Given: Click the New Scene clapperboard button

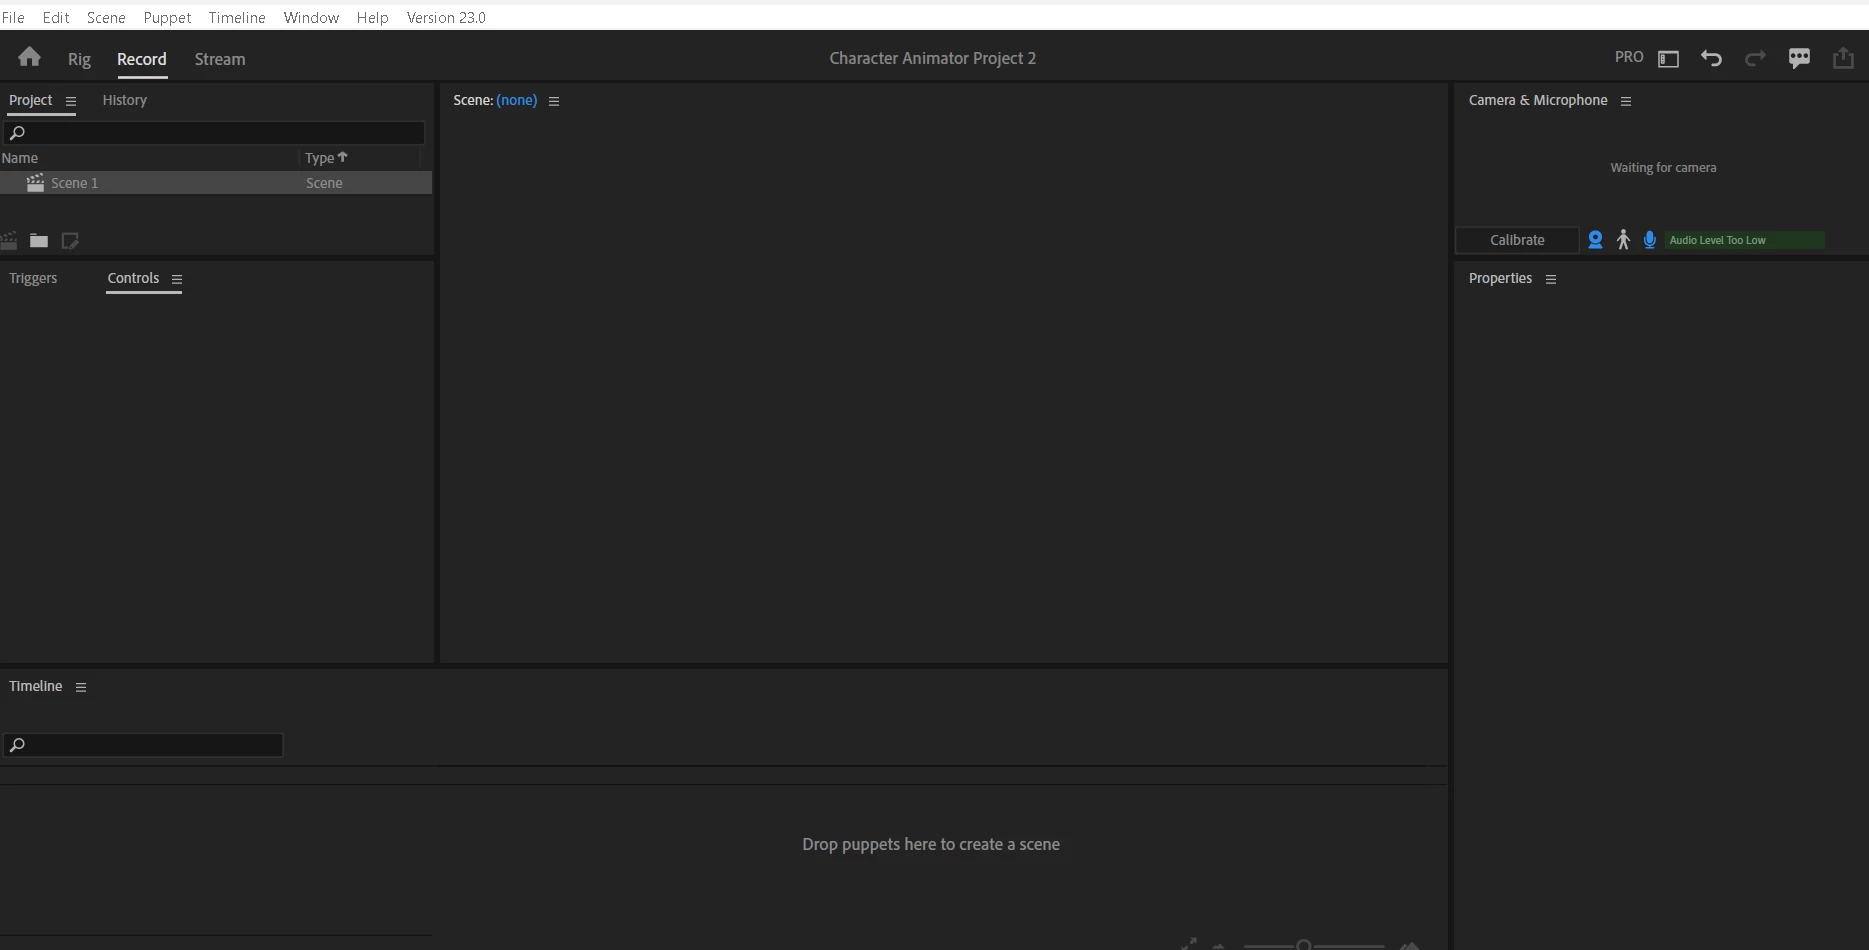Looking at the screenshot, I should tap(9, 240).
